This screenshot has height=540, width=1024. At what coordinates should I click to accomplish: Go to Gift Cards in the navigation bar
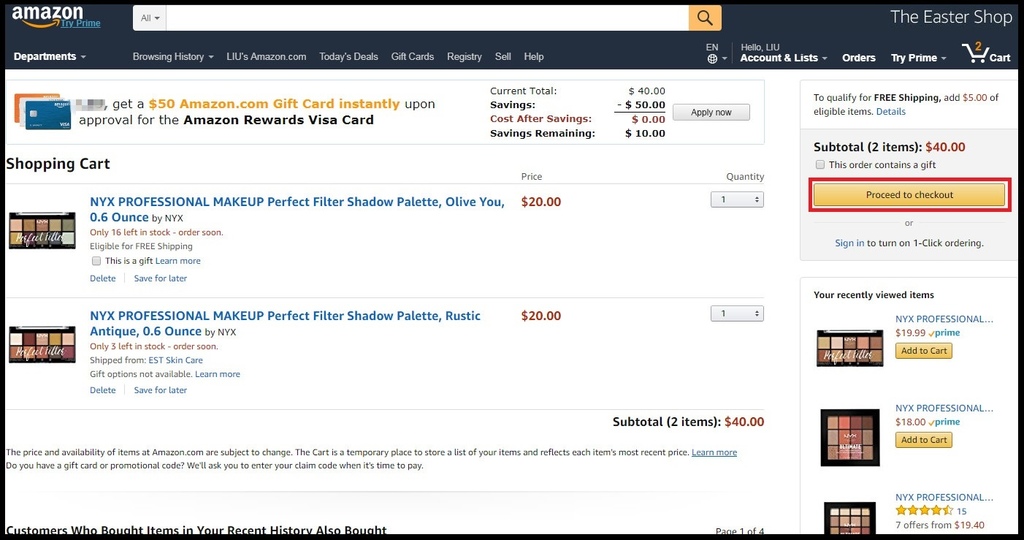click(x=412, y=57)
